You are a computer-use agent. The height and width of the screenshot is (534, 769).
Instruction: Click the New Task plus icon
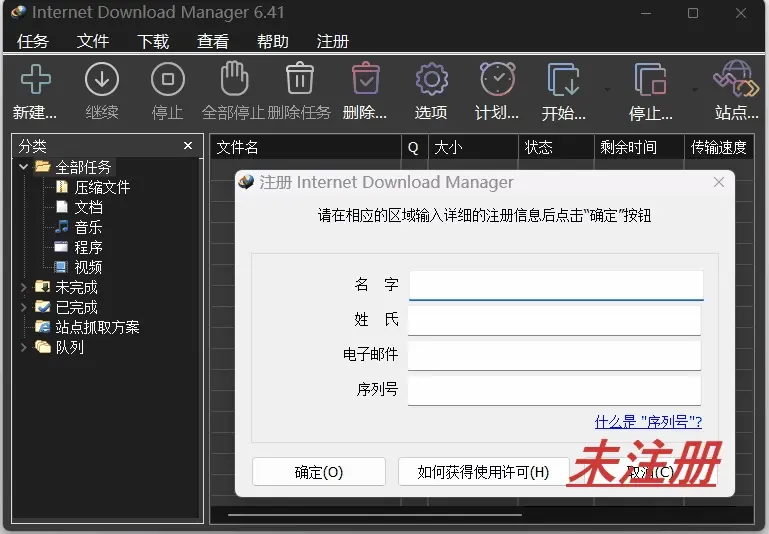35,79
